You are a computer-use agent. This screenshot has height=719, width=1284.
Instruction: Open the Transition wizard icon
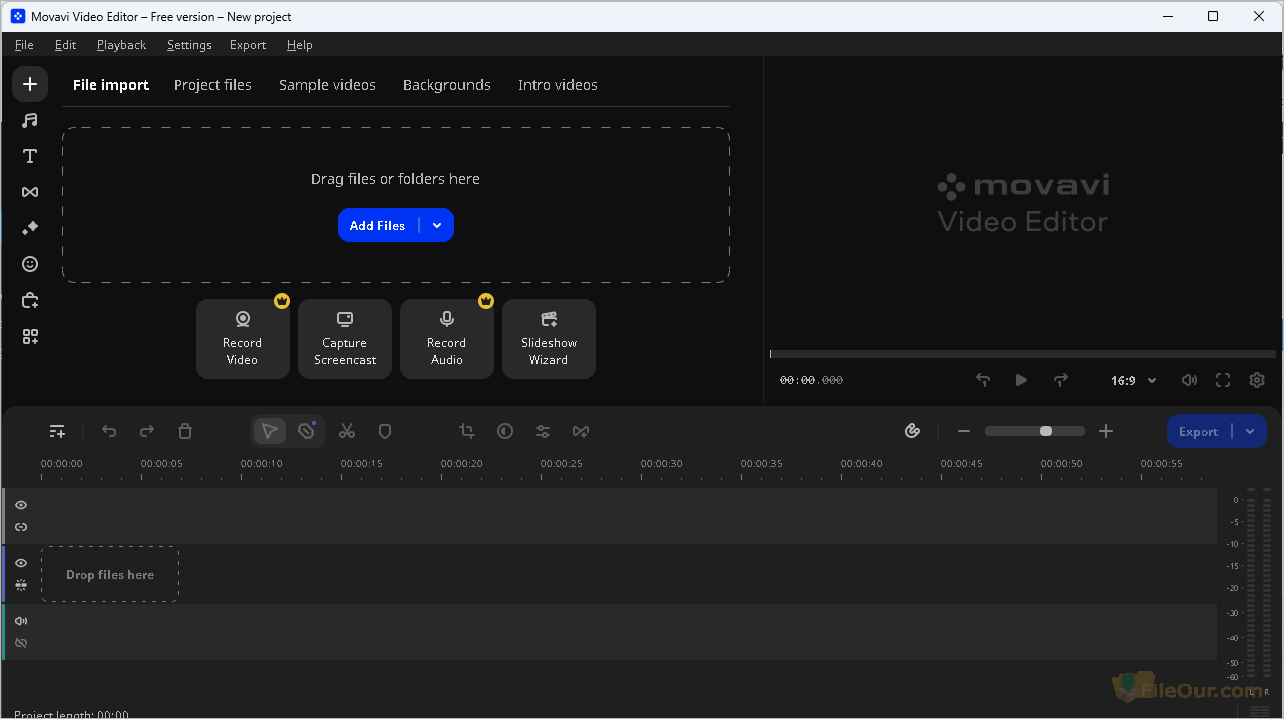point(581,431)
